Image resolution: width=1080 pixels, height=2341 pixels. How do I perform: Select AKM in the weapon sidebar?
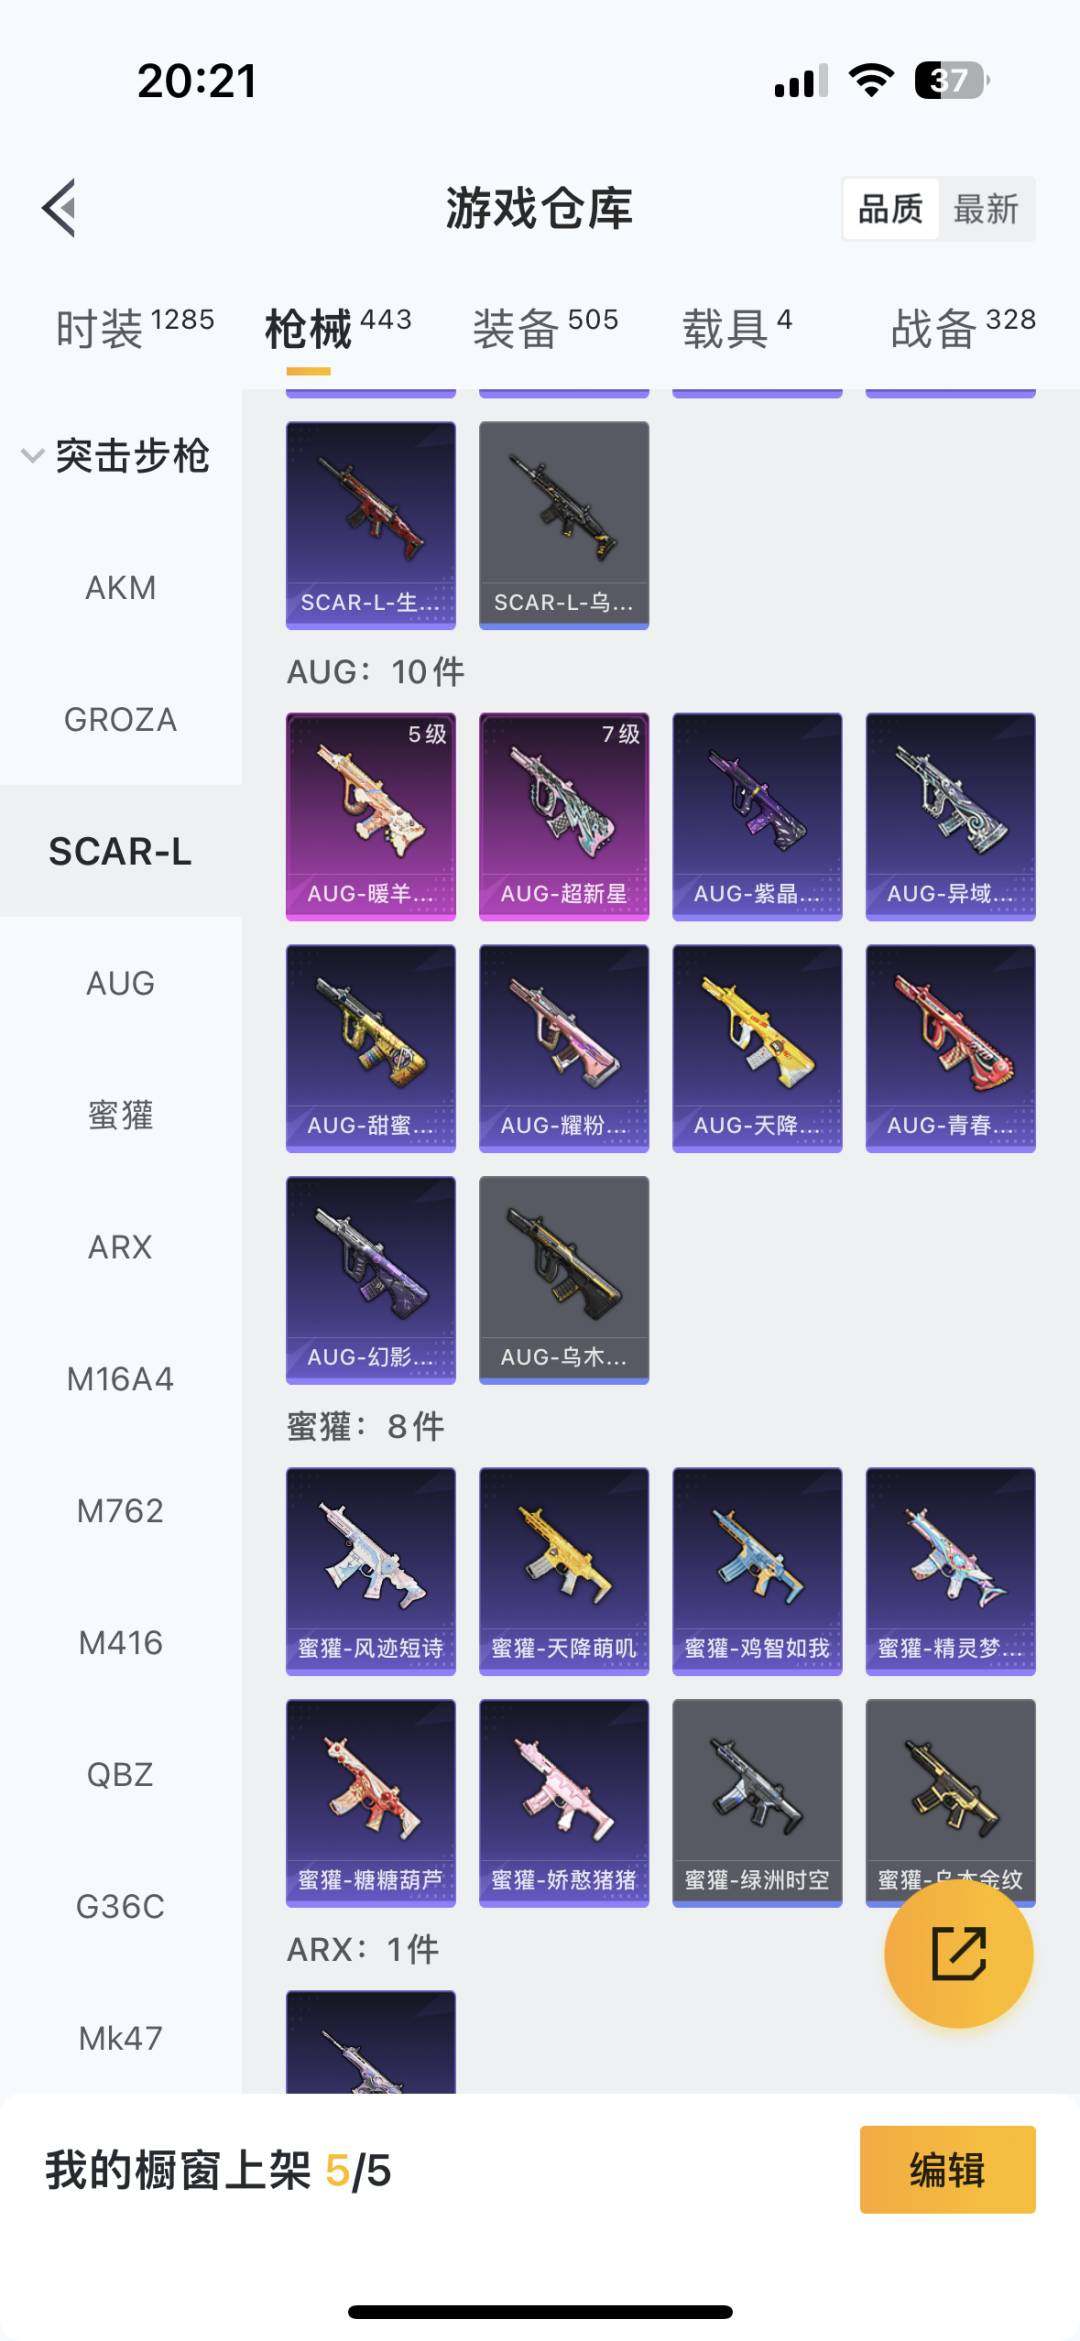tap(121, 588)
